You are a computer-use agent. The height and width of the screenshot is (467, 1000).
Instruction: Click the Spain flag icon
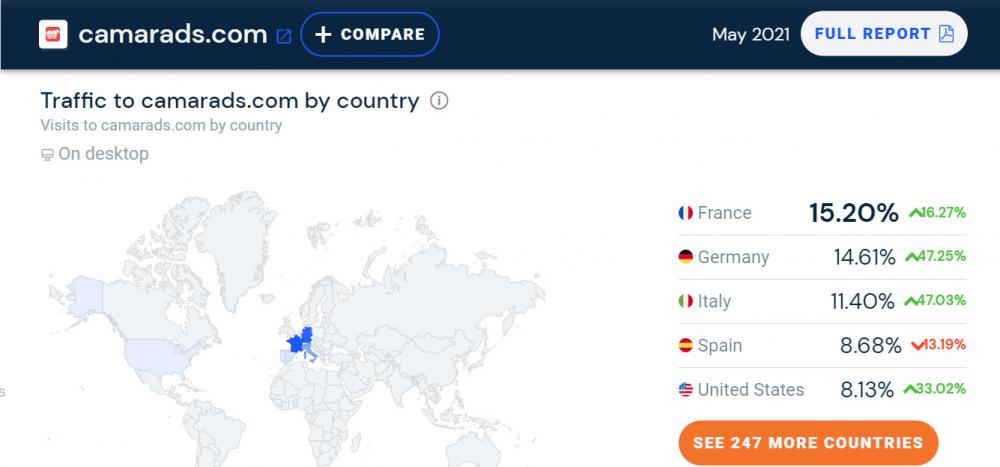[x=685, y=346]
